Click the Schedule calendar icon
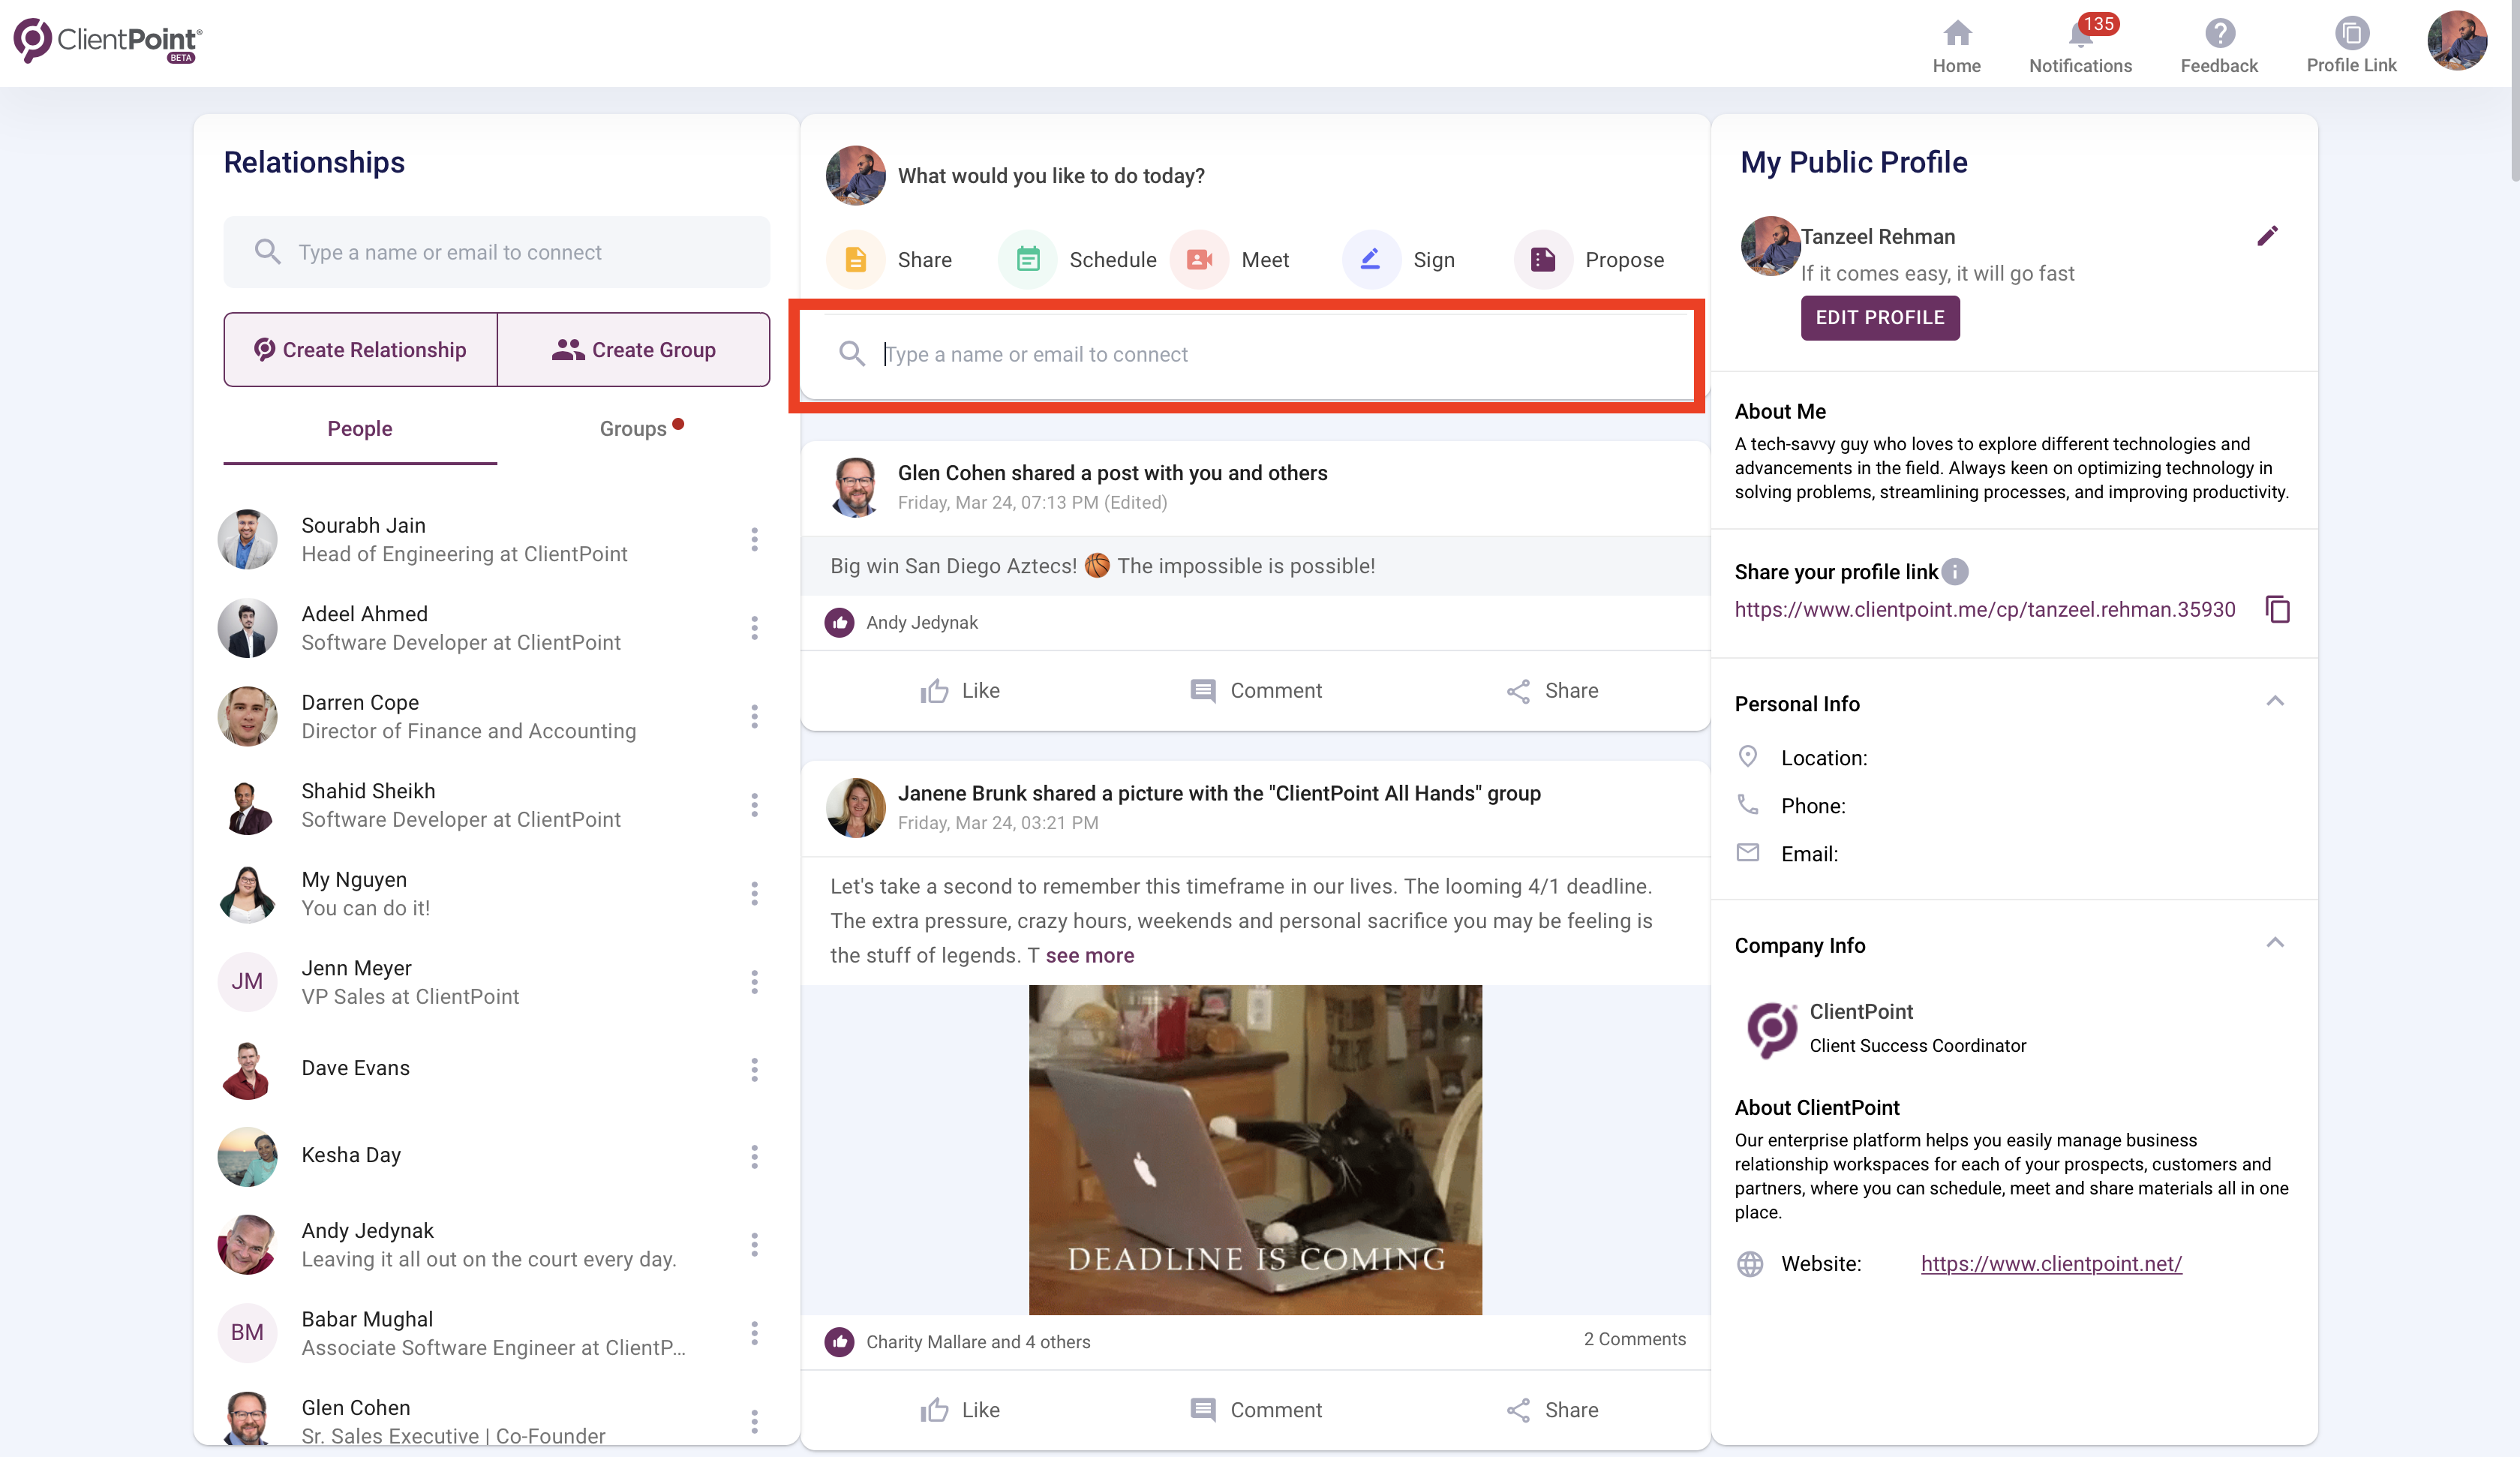2520x1457 pixels. click(x=1027, y=260)
